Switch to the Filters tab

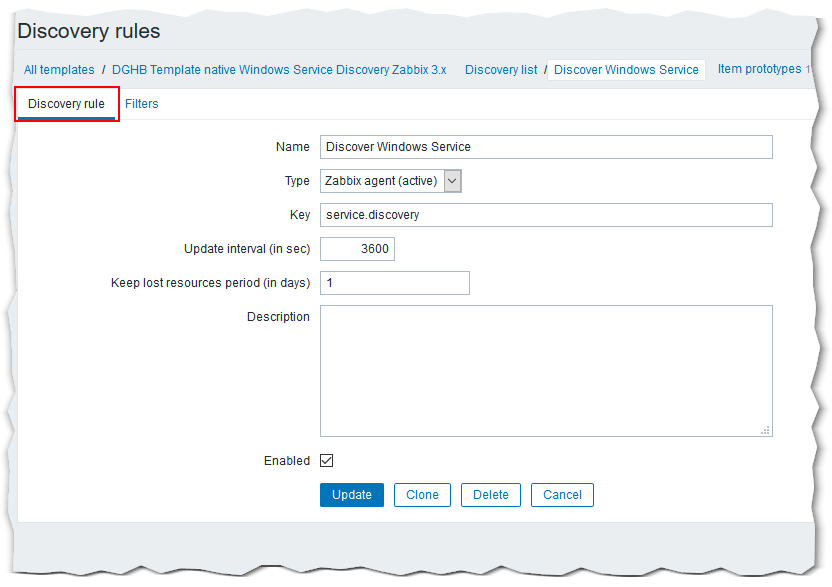coord(141,104)
